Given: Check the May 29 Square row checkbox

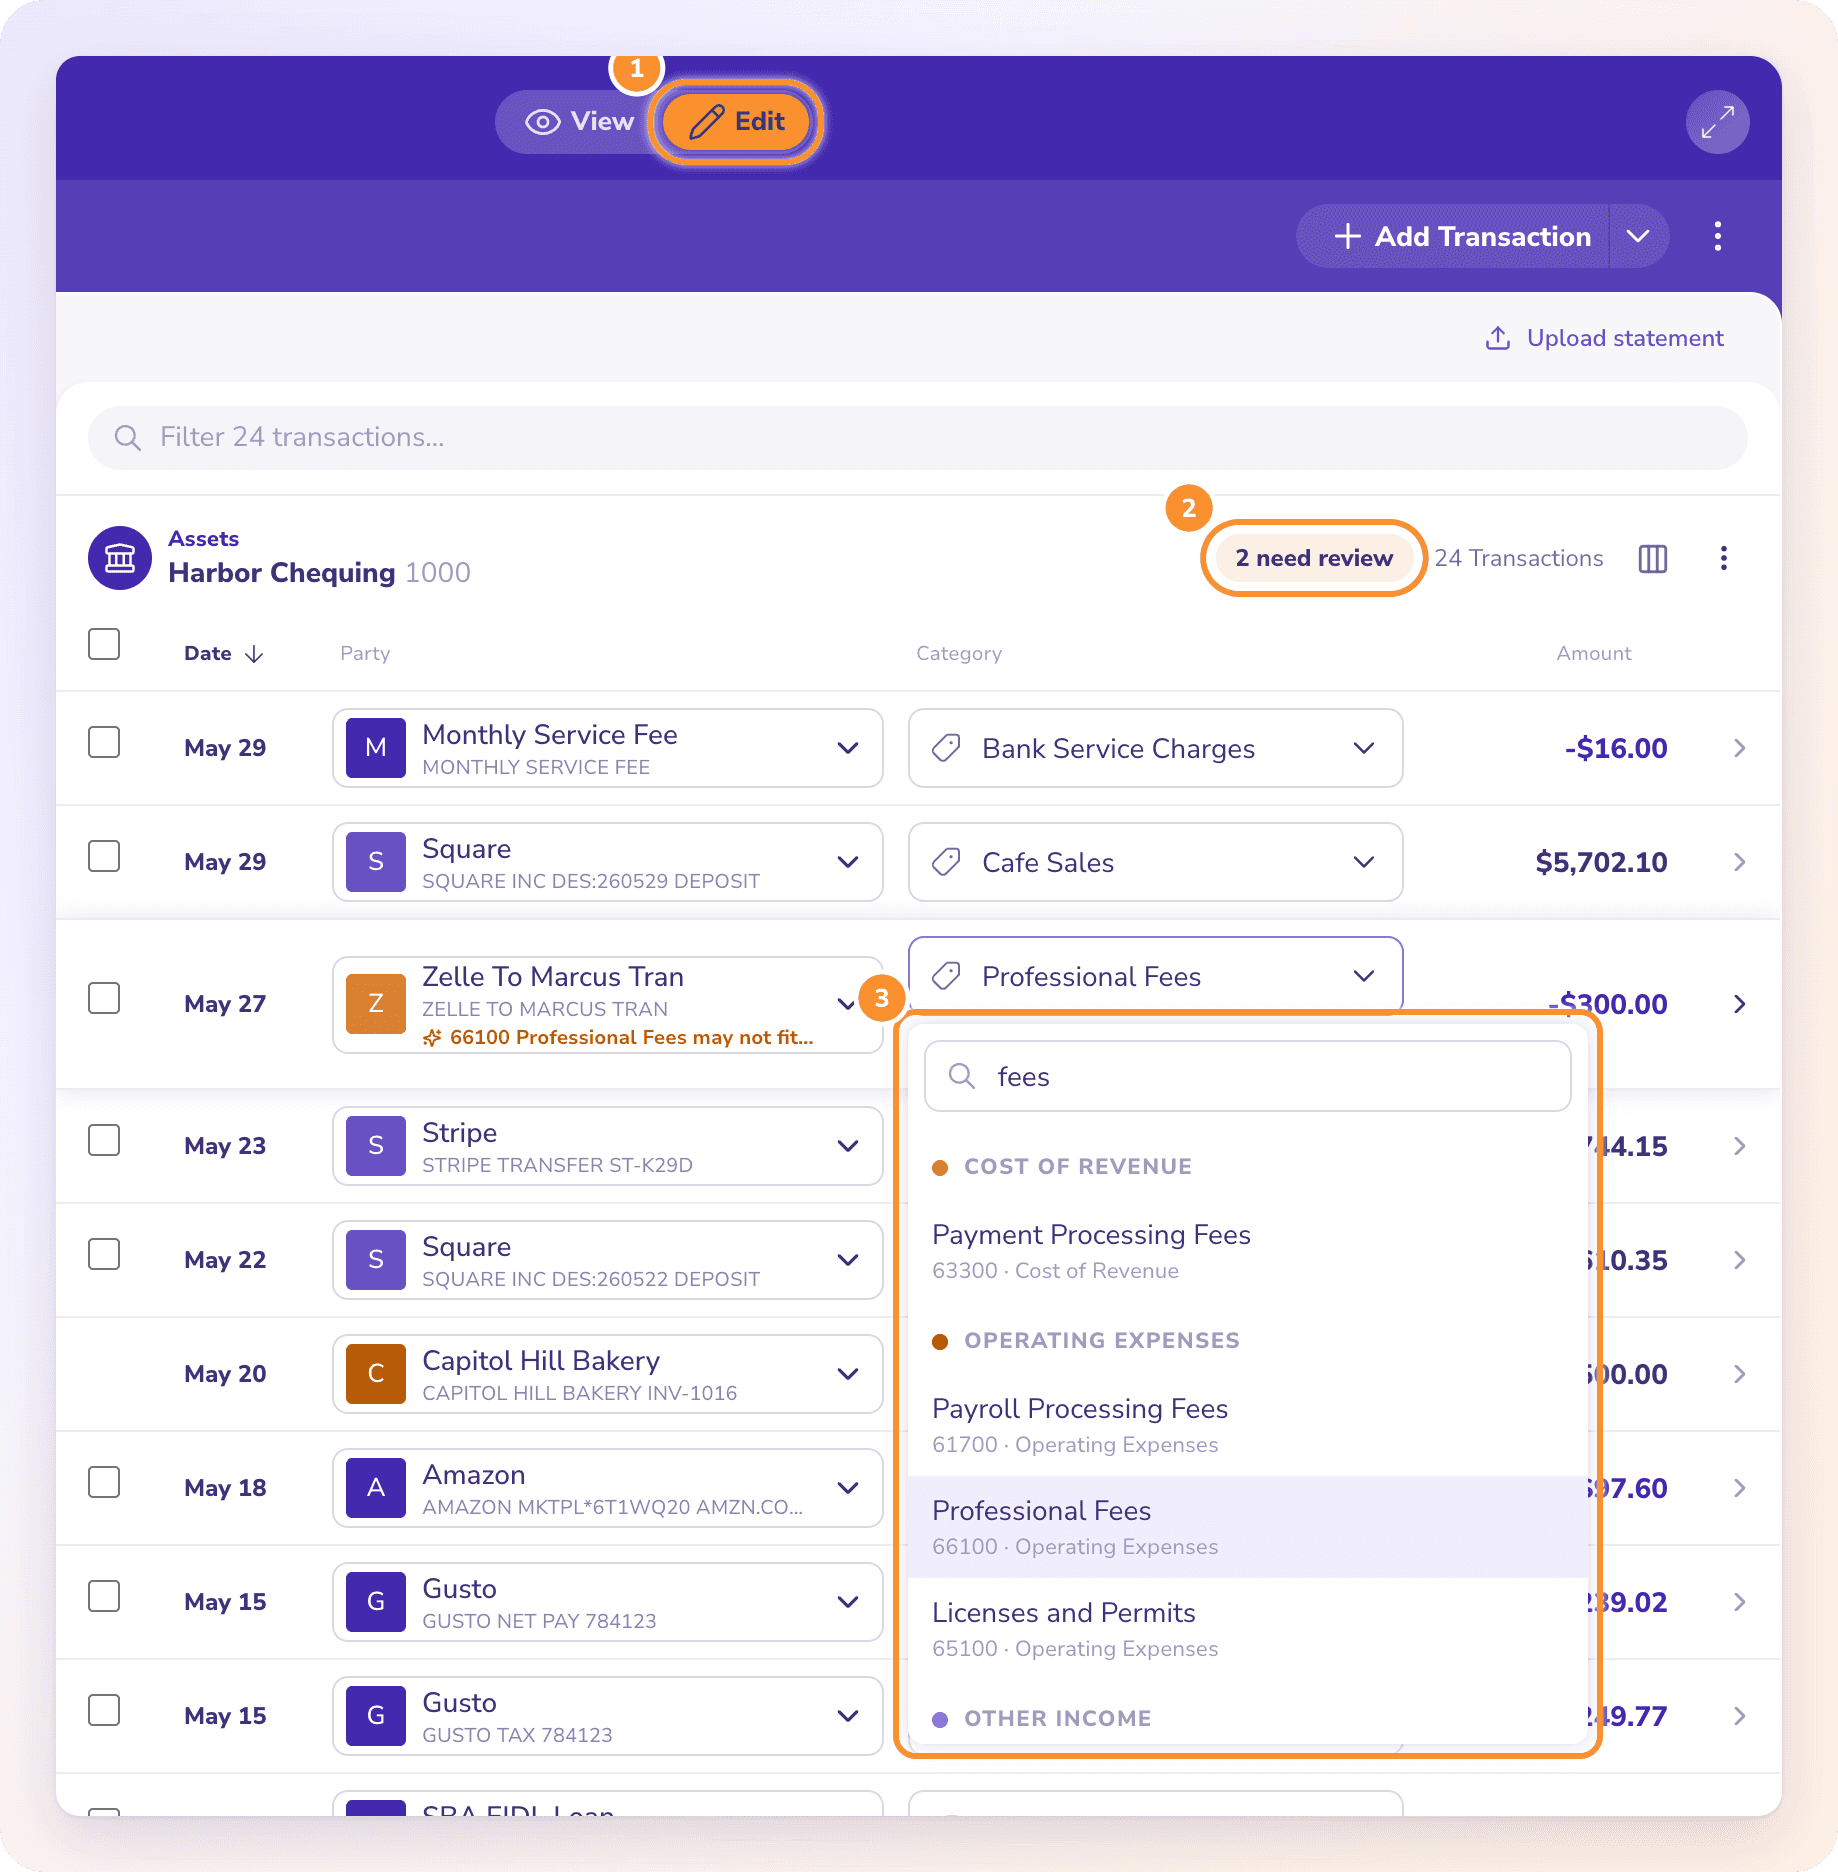Looking at the screenshot, I should point(104,856).
